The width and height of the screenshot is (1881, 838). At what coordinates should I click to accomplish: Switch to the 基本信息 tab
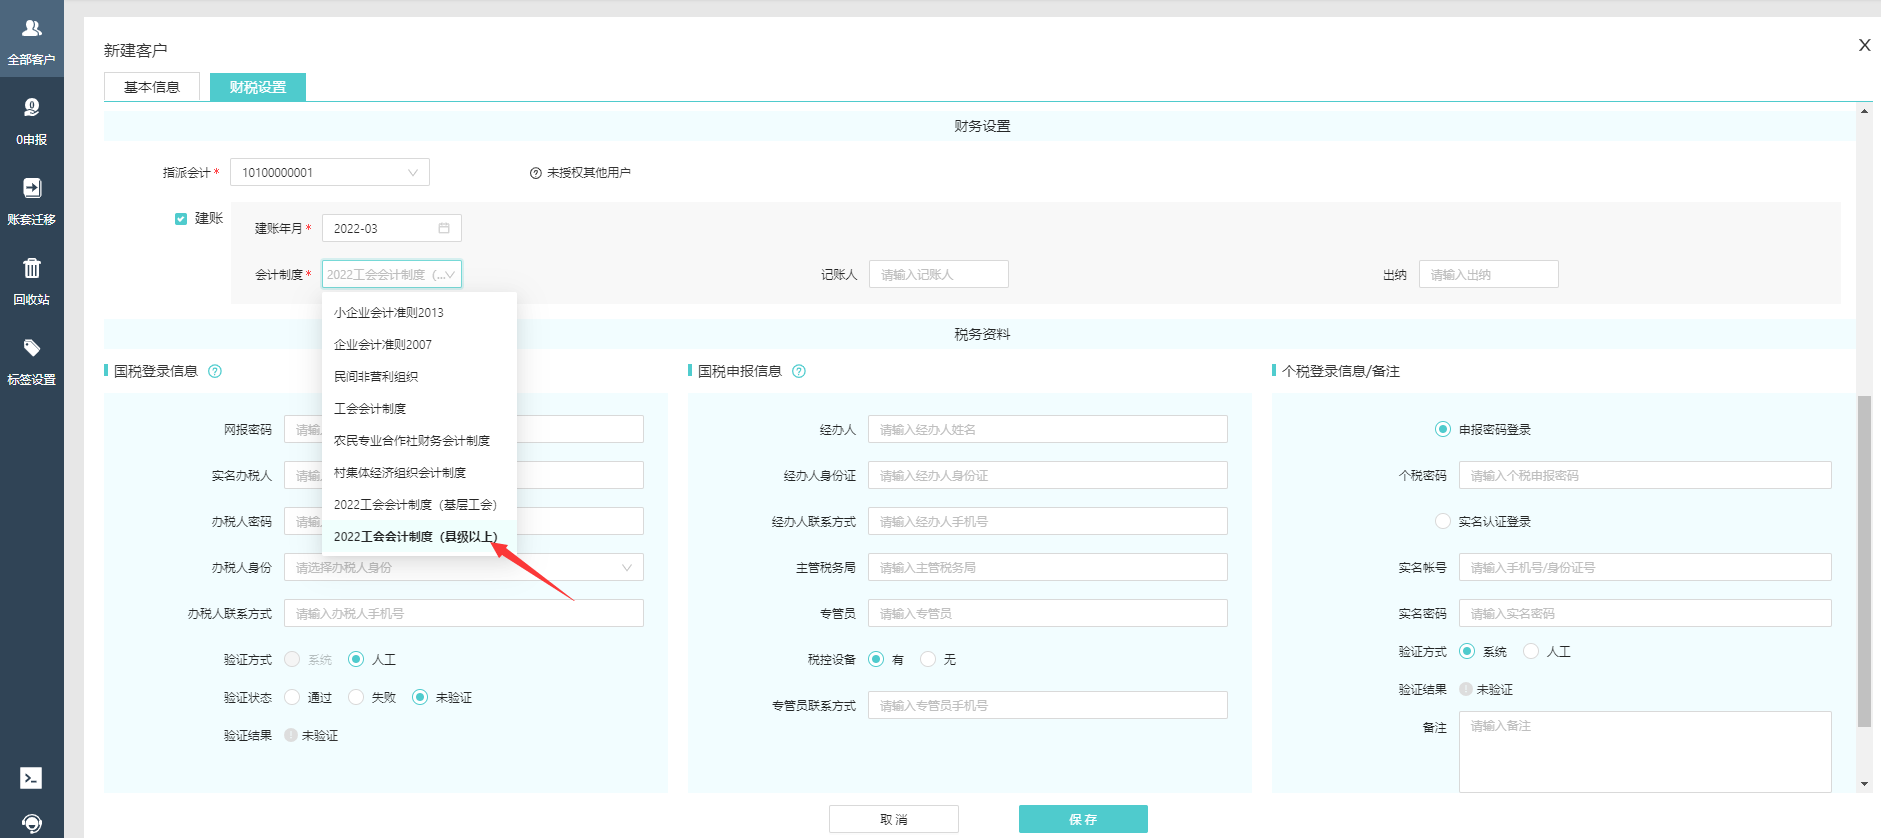point(152,87)
